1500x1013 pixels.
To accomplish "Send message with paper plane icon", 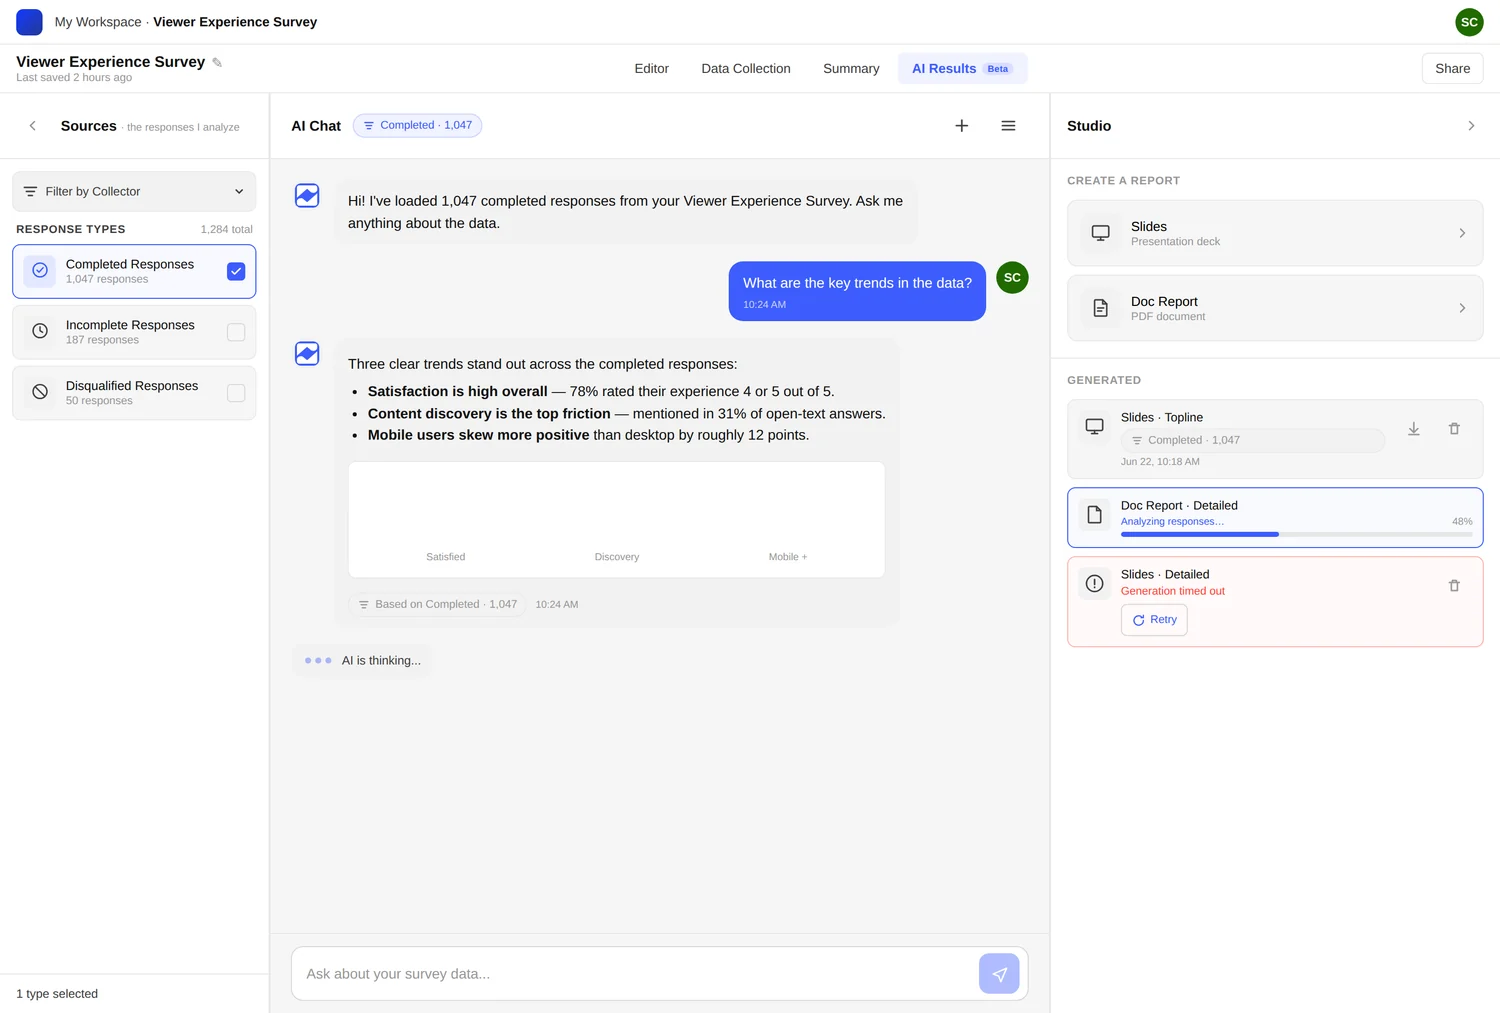I will 999,974.
